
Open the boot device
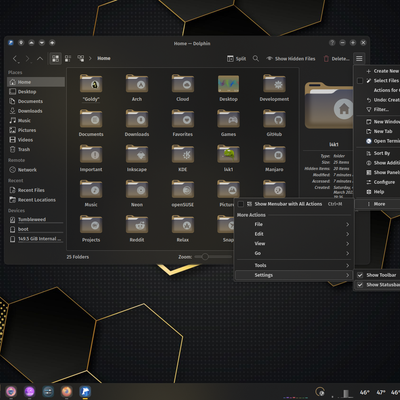[36, 229]
